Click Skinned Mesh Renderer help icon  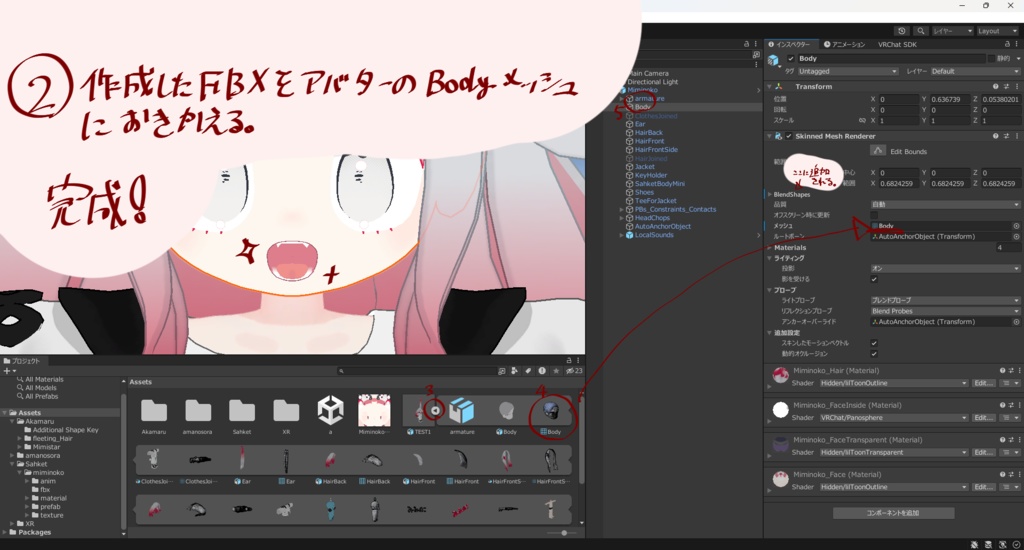[x=995, y=136]
